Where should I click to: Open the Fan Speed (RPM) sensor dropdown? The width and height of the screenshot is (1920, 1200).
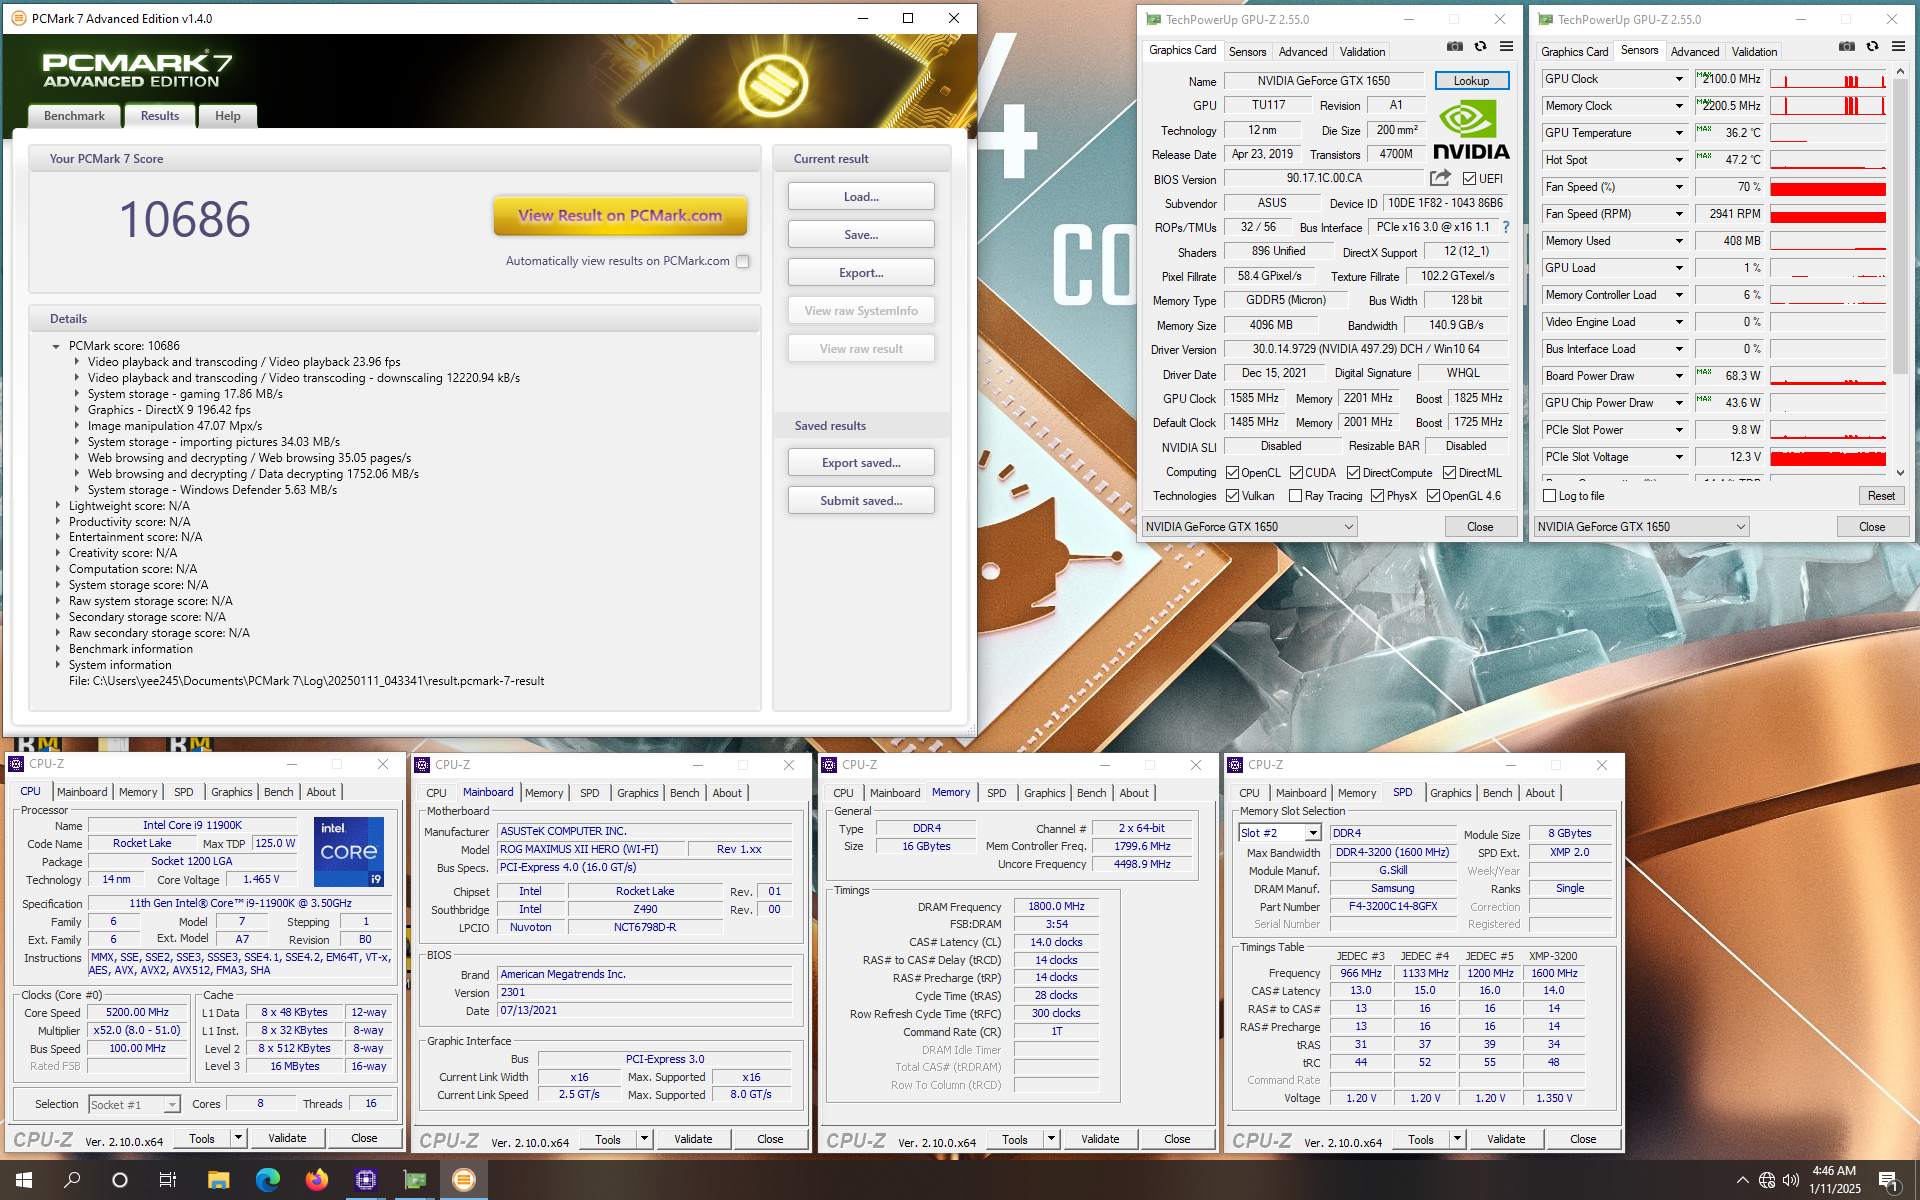pyautogui.click(x=1679, y=214)
